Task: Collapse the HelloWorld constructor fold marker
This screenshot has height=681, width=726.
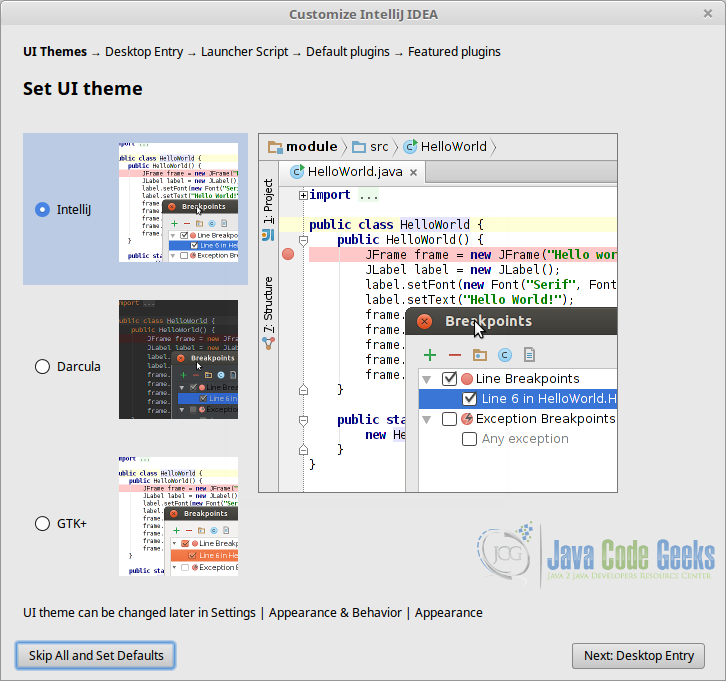Action: [303, 240]
